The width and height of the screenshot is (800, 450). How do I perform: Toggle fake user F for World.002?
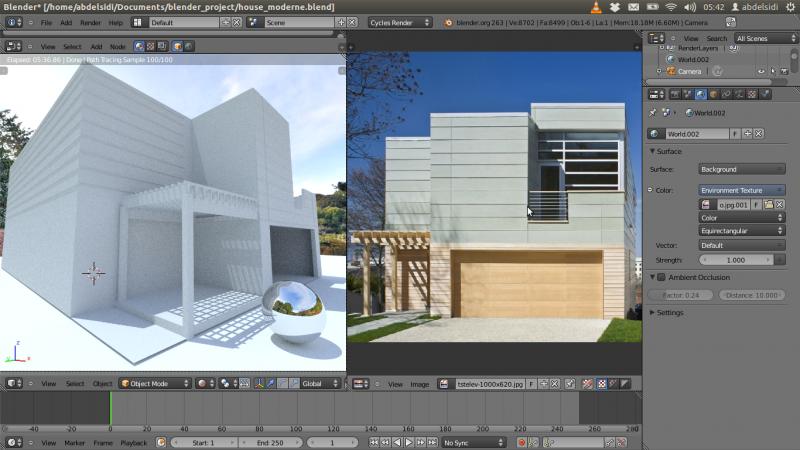click(x=735, y=134)
